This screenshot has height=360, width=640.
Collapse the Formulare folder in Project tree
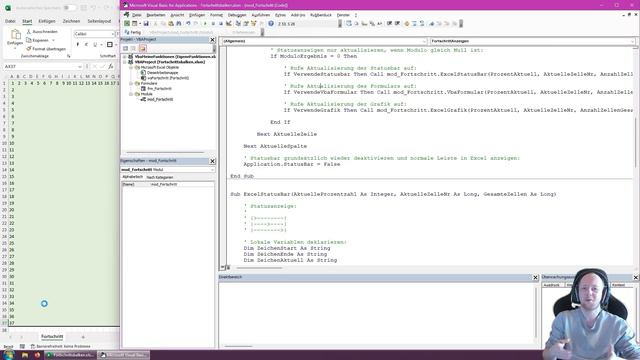click(131, 83)
